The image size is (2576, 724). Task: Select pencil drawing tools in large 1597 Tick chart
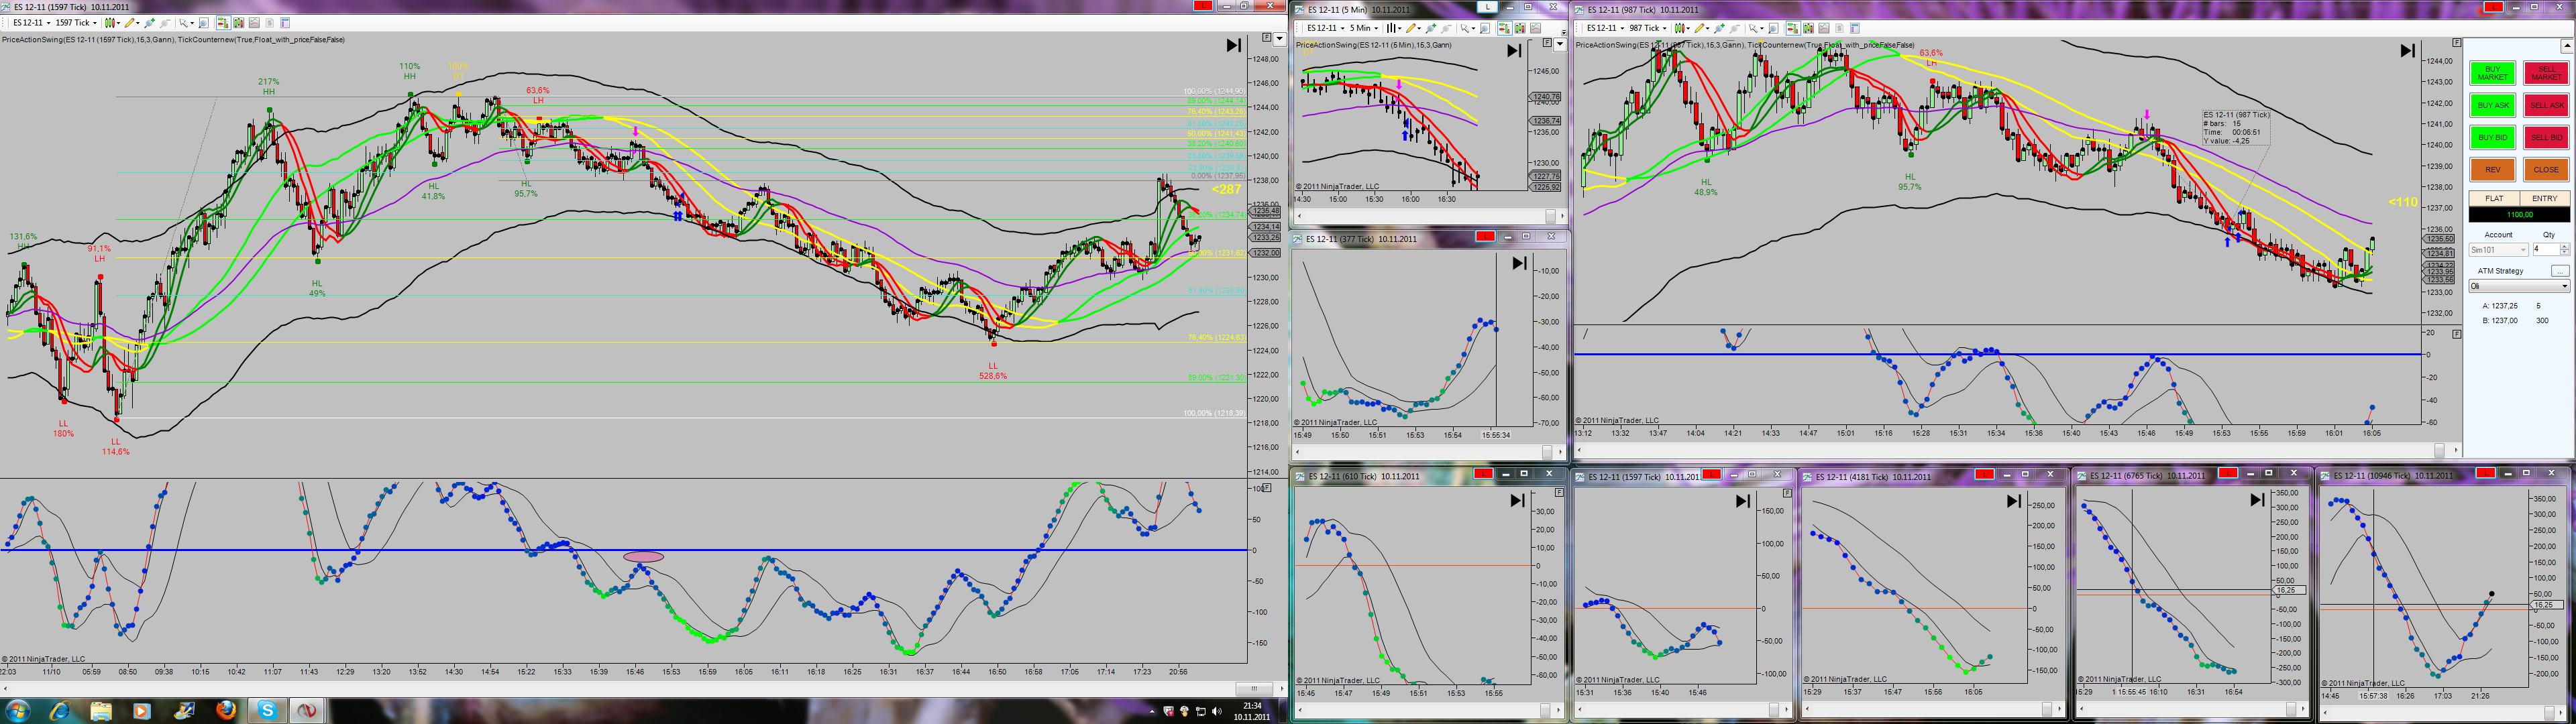(x=129, y=23)
